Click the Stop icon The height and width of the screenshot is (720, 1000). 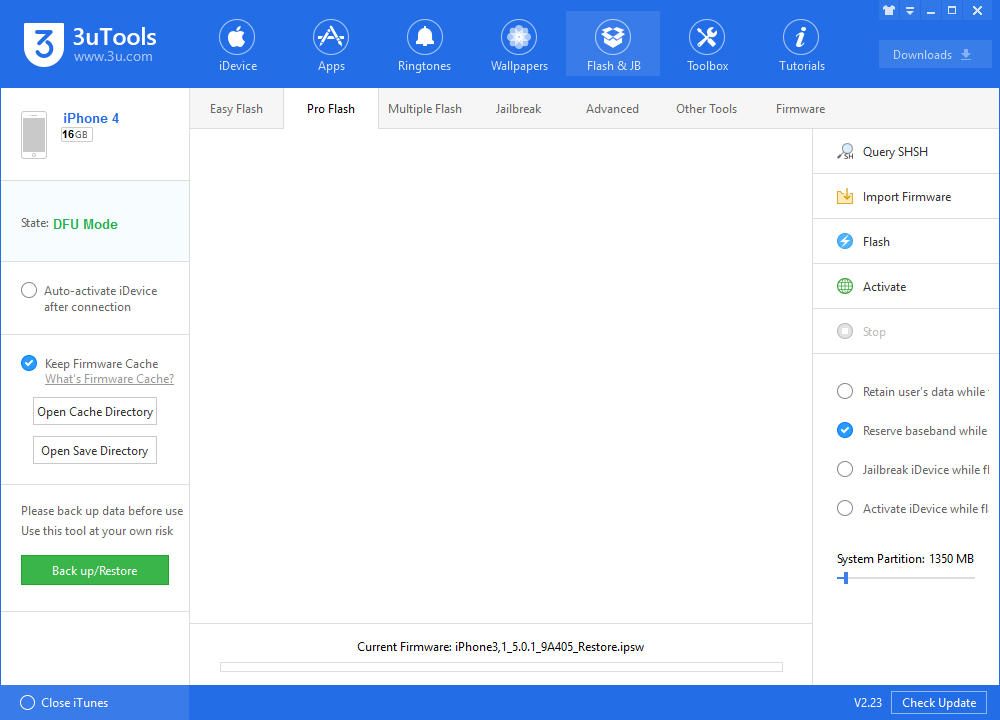pos(845,331)
